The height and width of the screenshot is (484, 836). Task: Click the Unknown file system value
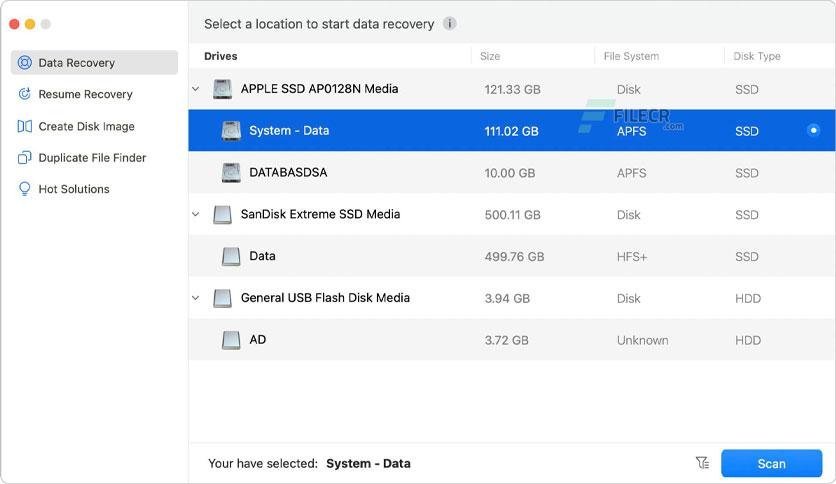pos(642,341)
